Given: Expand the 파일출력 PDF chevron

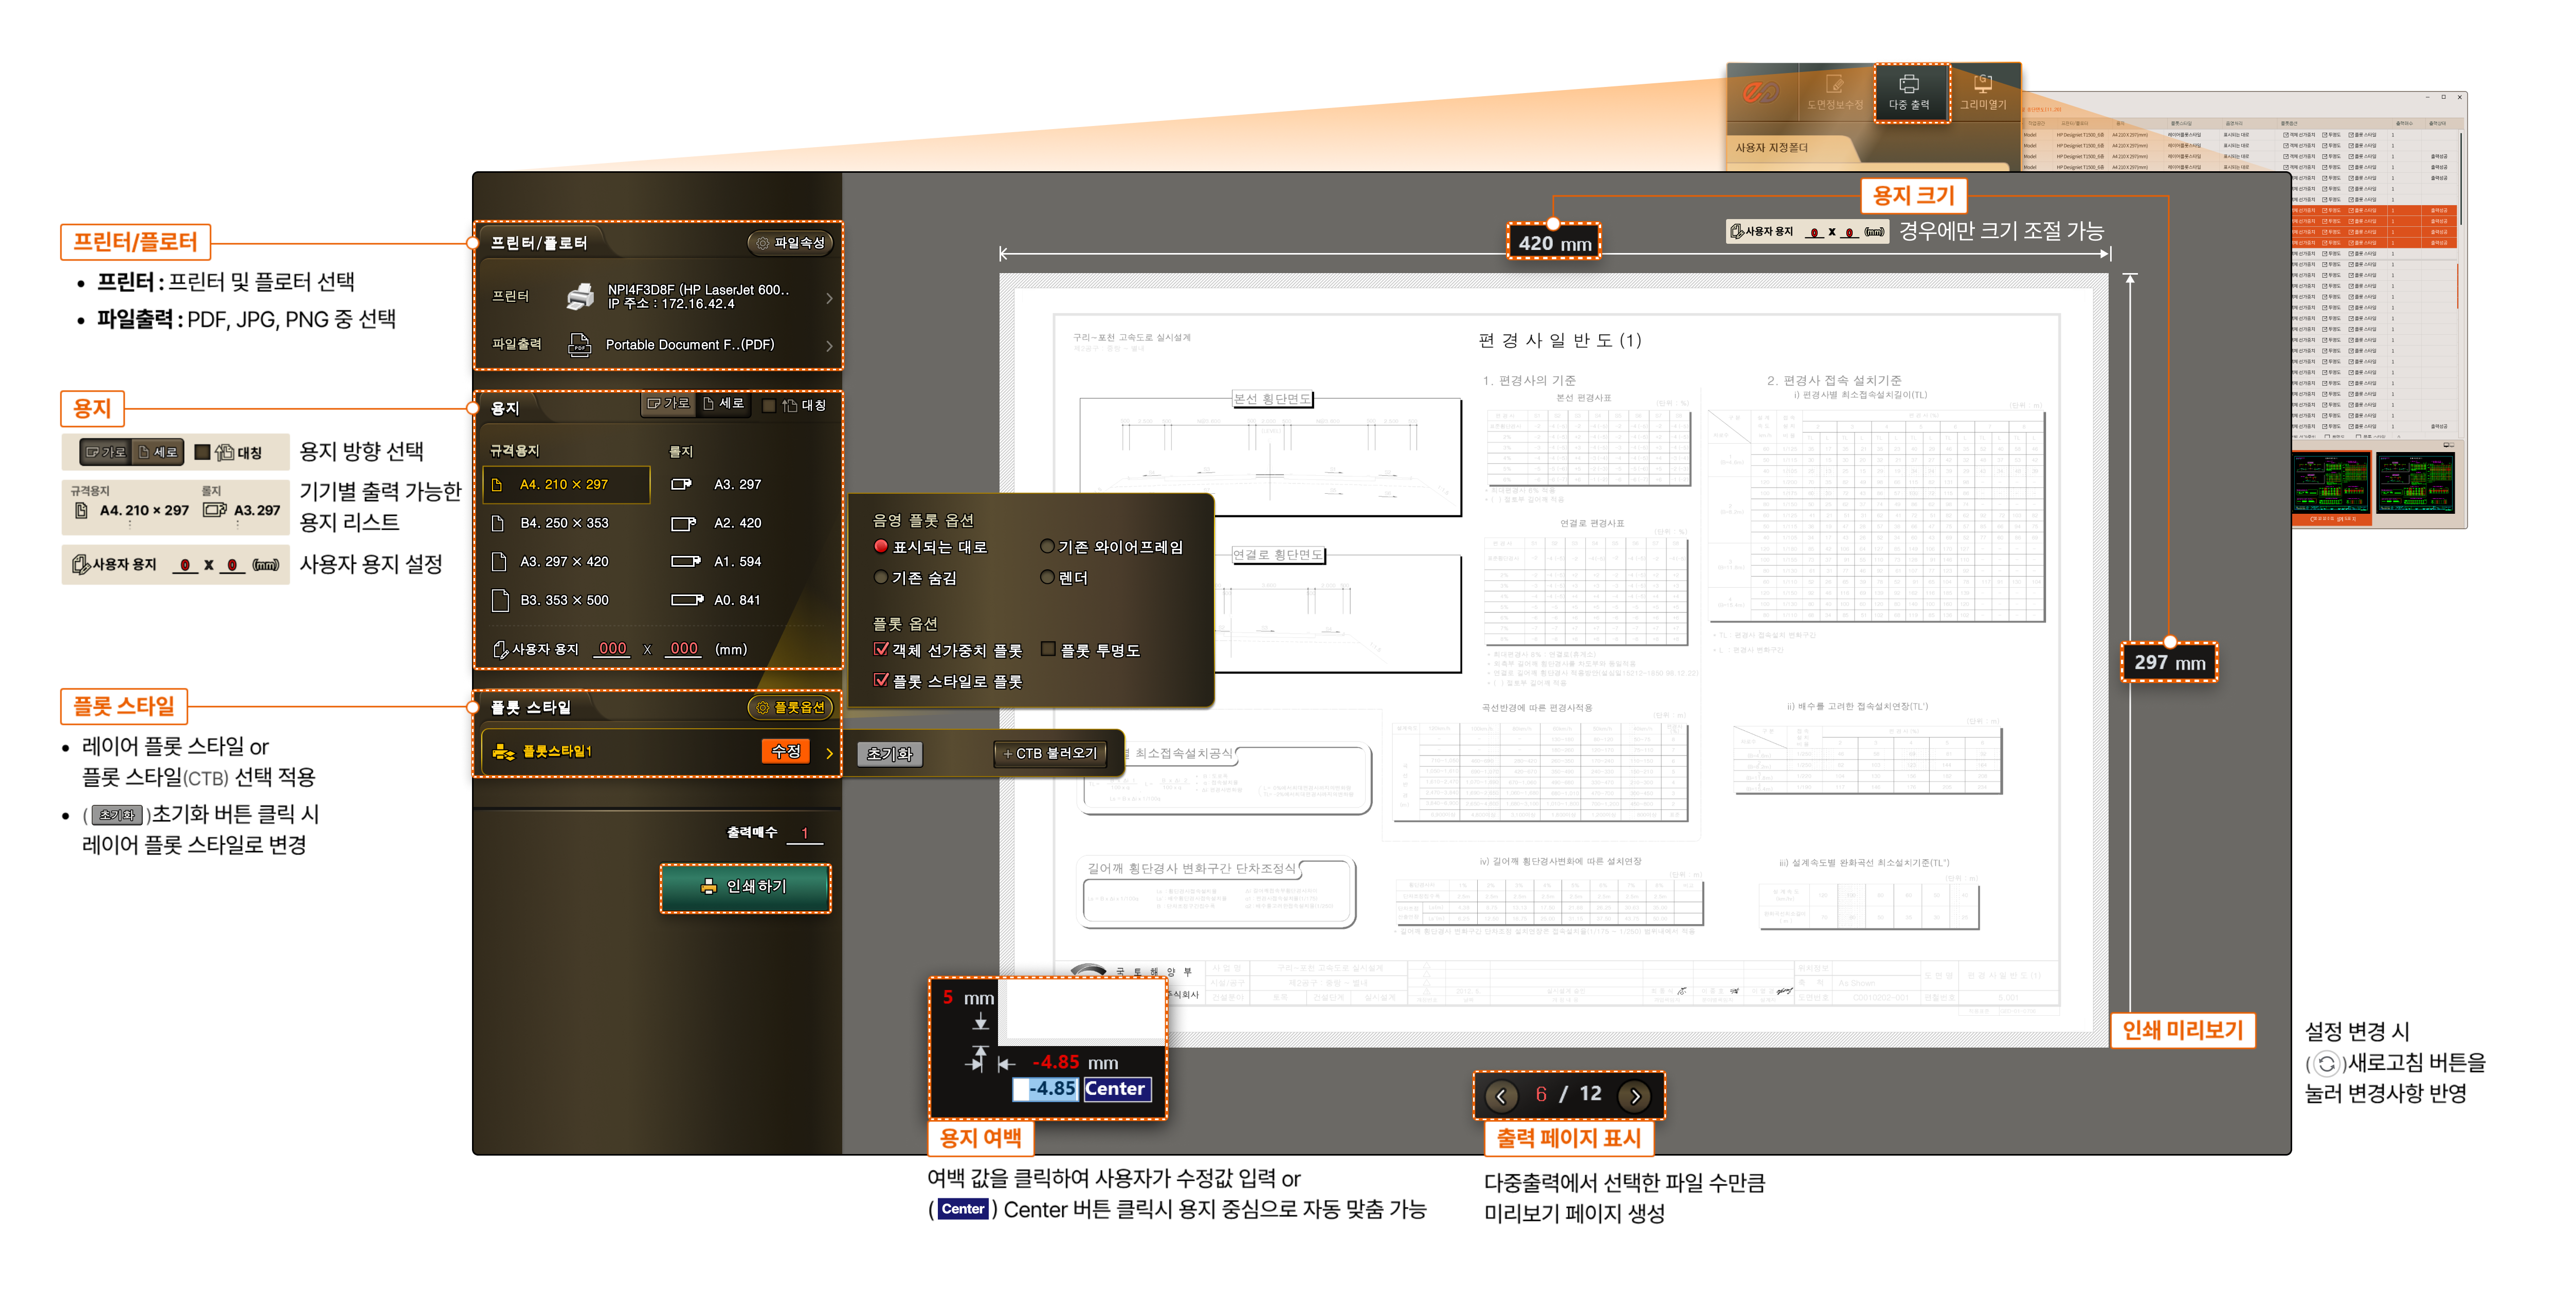Looking at the screenshot, I should coord(829,346).
